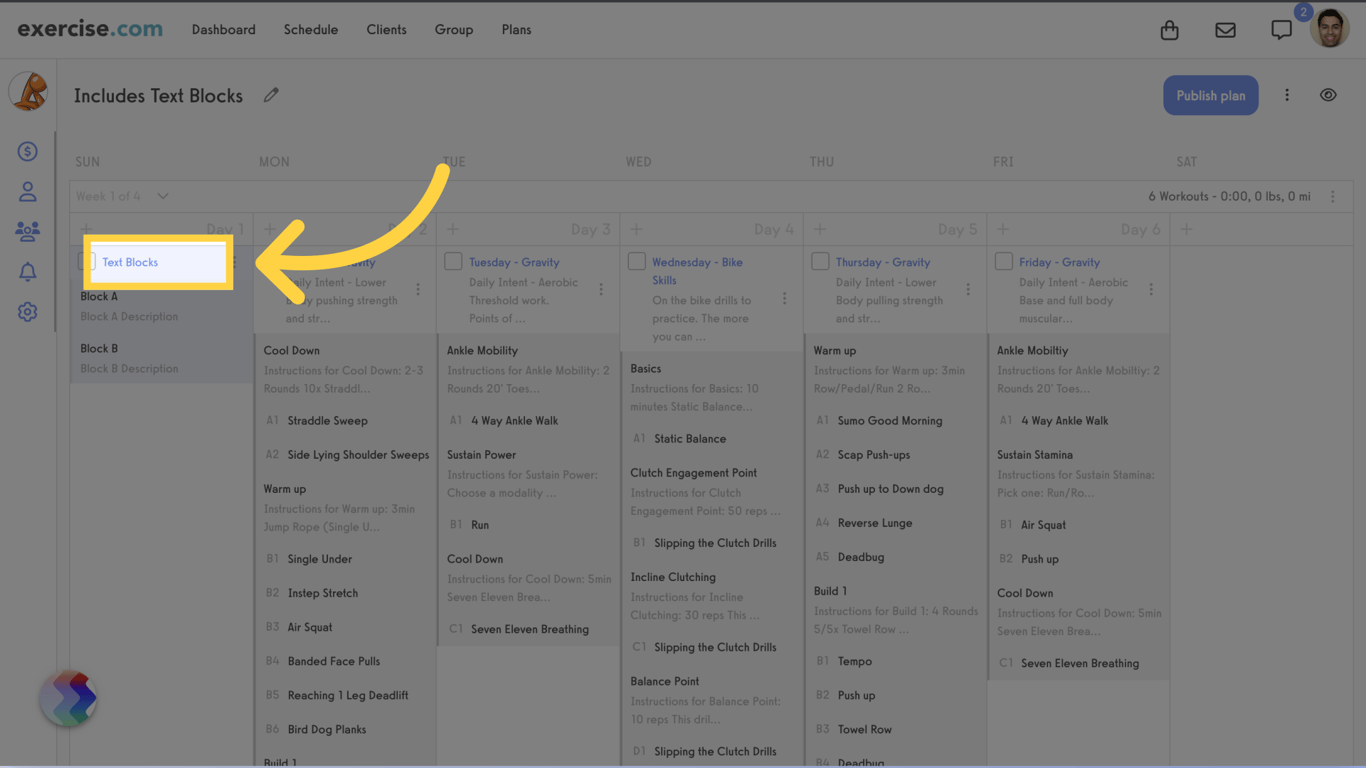This screenshot has width=1366, height=768.
Task: Open the dollar payments sidebar icon
Action: click(28, 151)
